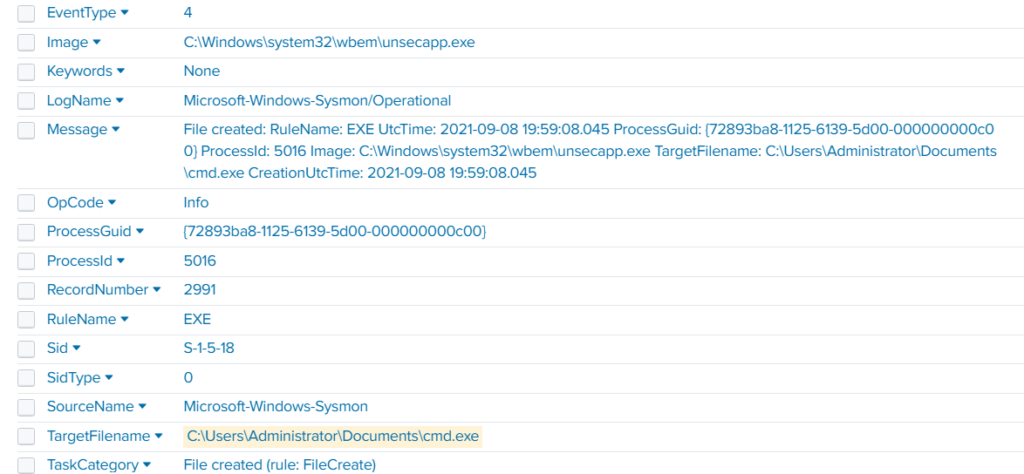Click RuleName value EXE
1024x474 pixels.
click(x=197, y=319)
